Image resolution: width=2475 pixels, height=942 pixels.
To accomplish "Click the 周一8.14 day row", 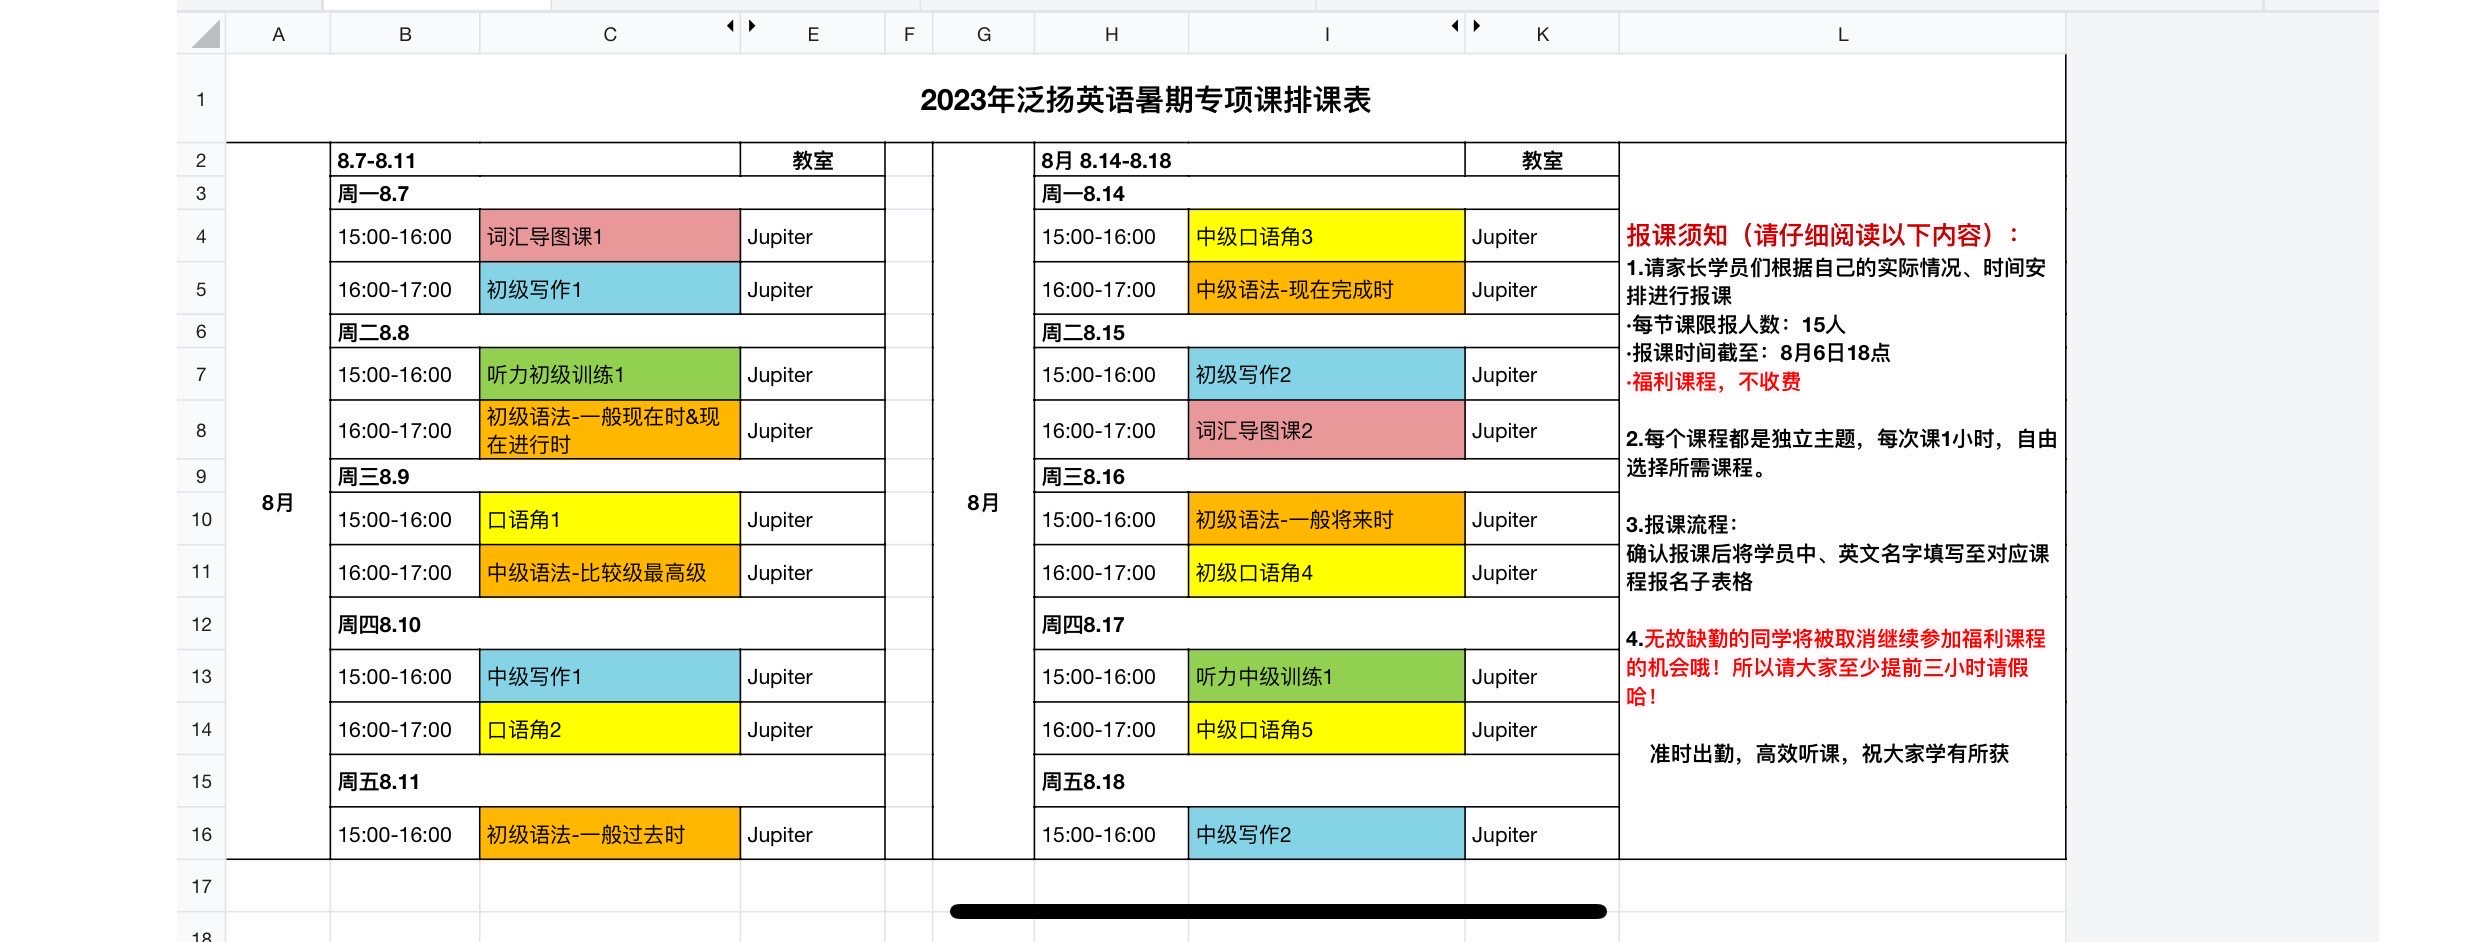I will coord(1327,193).
